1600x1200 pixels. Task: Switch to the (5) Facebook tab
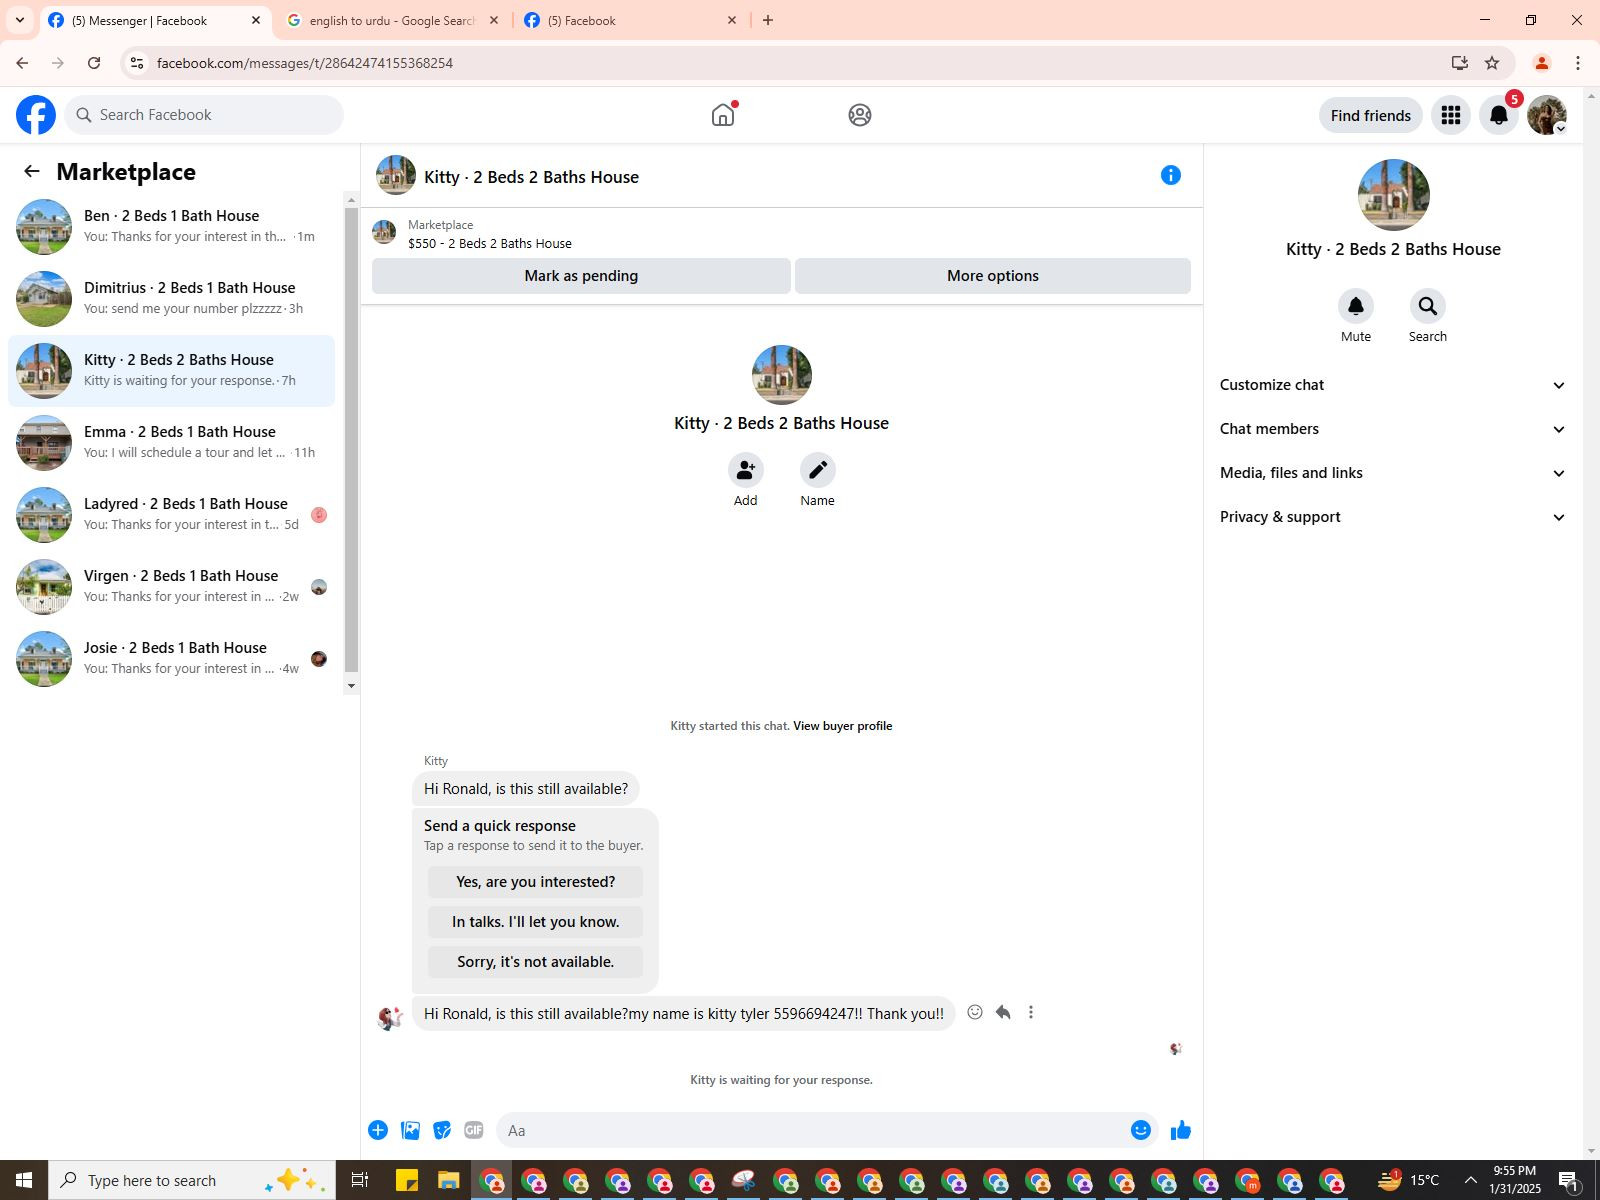(630, 20)
